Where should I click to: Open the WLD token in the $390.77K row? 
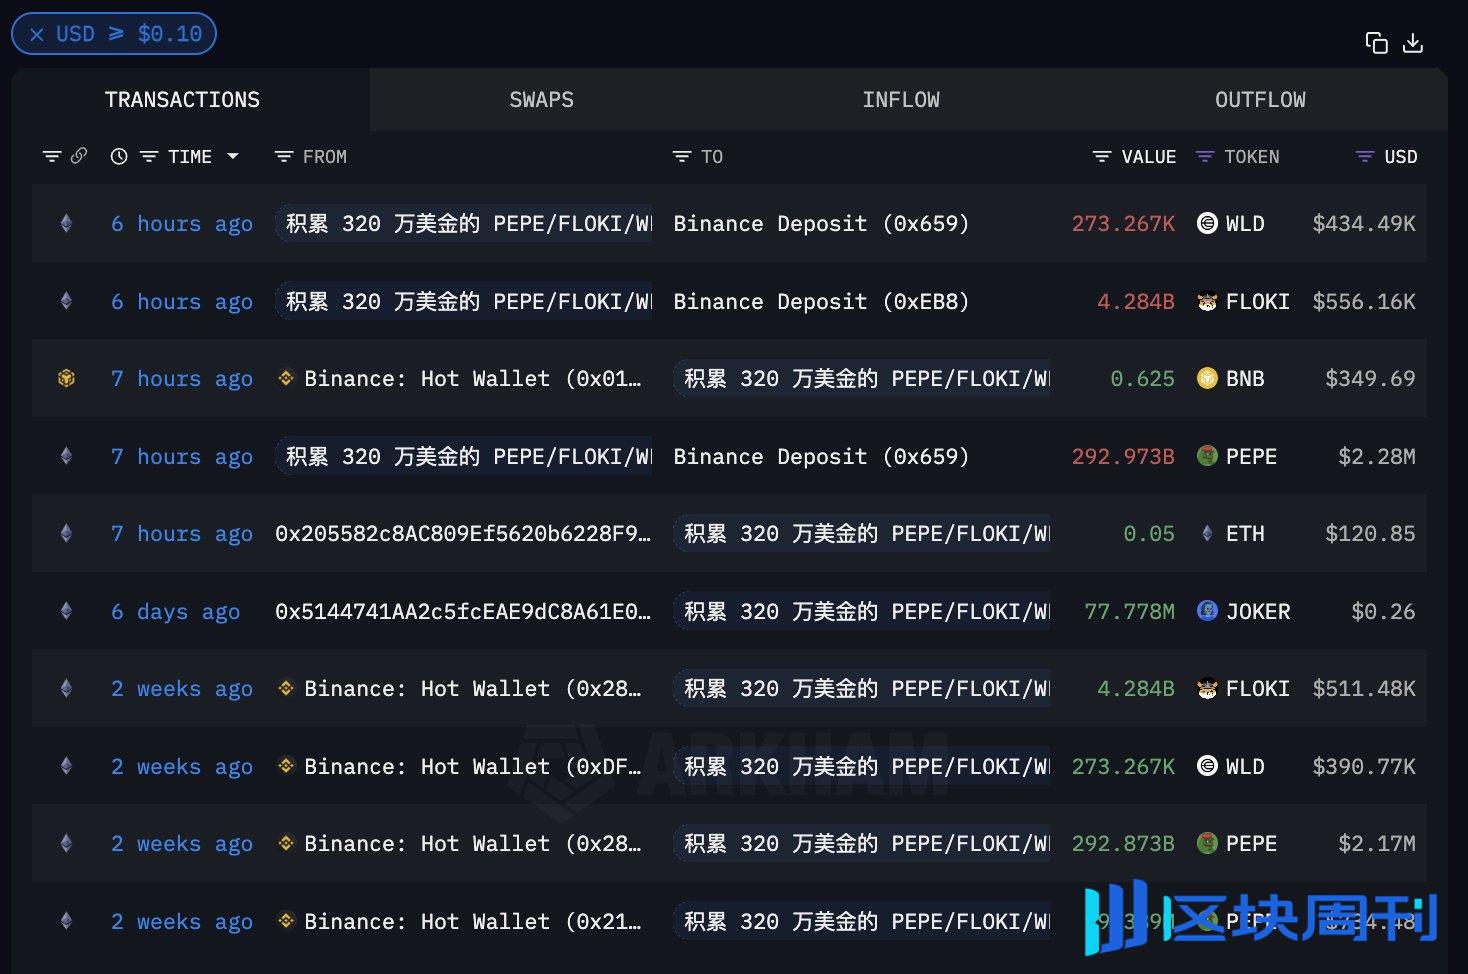pos(1231,767)
